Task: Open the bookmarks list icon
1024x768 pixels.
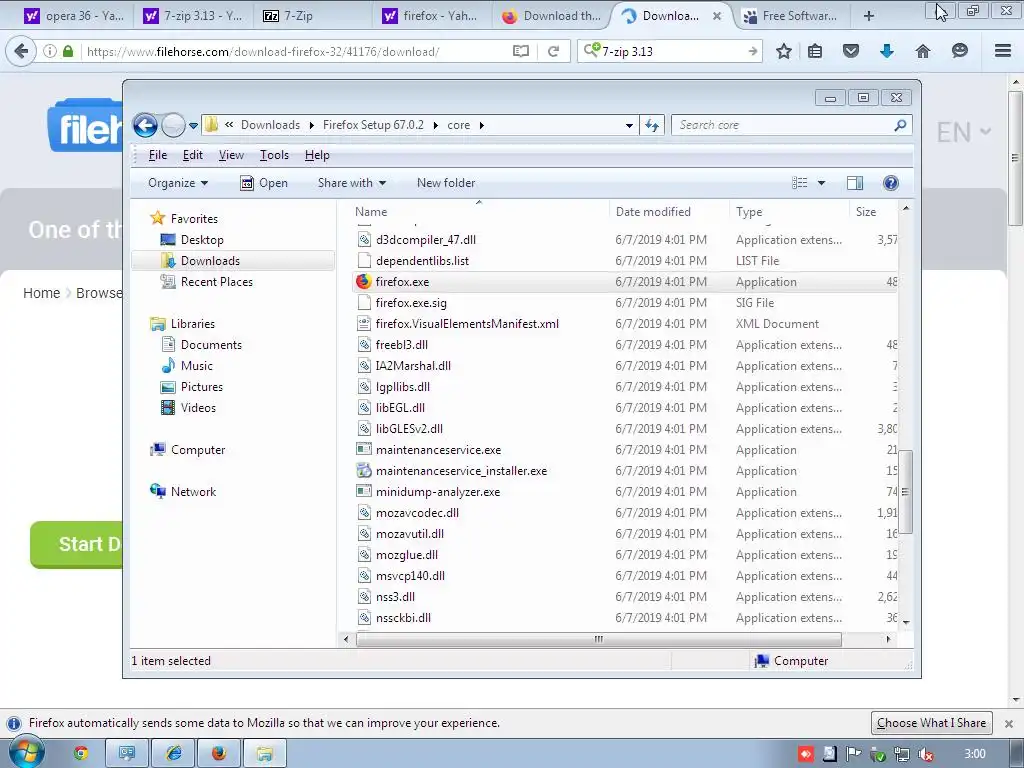Action: (x=815, y=51)
